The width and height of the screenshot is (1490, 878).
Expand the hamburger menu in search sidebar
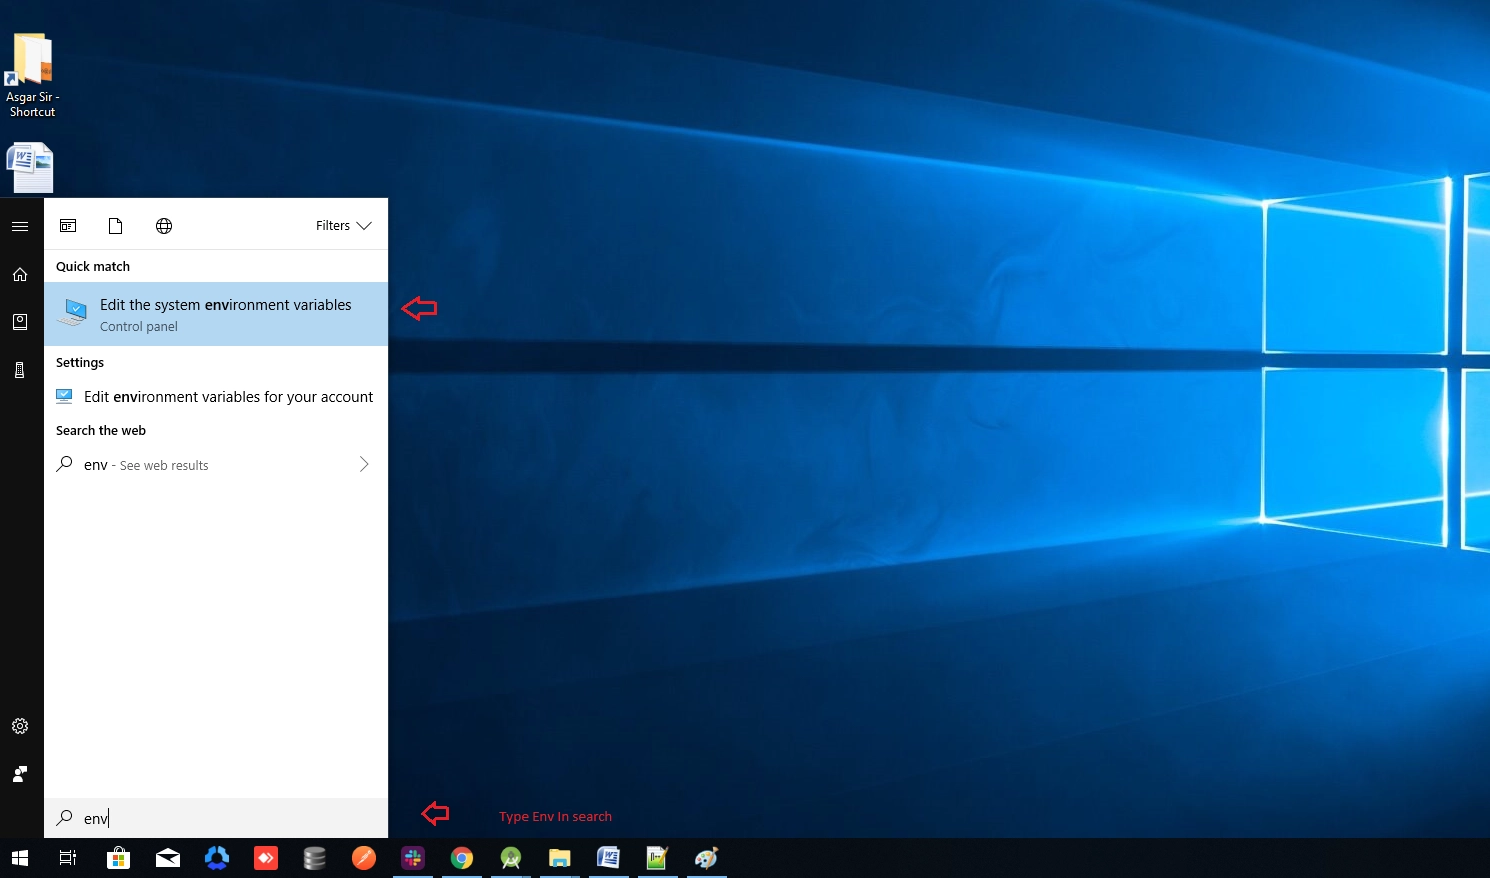click(x=20, y=226)
